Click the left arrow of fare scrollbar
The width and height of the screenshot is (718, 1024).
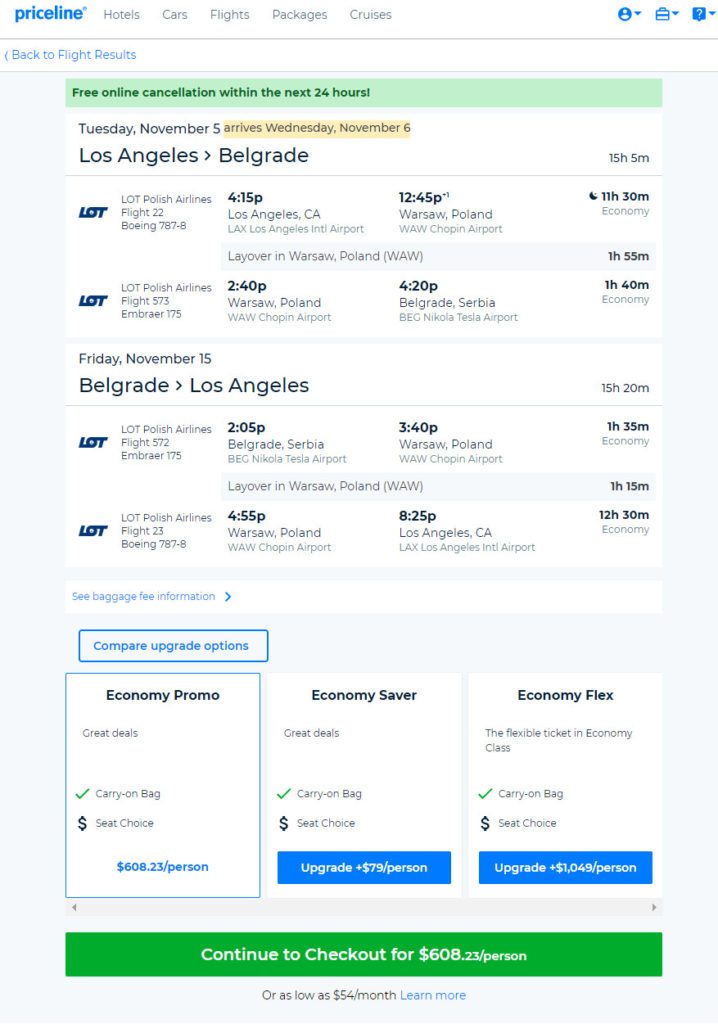pyautogui.click(x=74, y=907)
